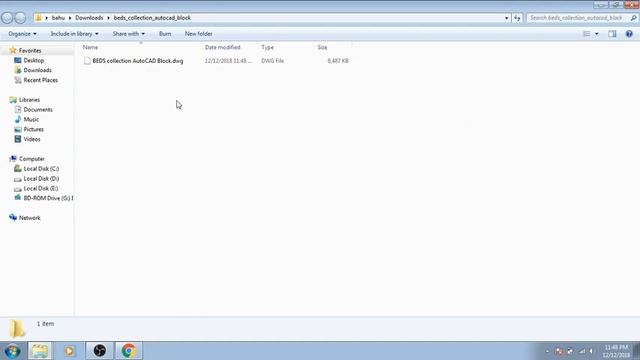Screen dimensions: 640x360
Task: Sort files by the Name column header
Action: tap(90, 47)
